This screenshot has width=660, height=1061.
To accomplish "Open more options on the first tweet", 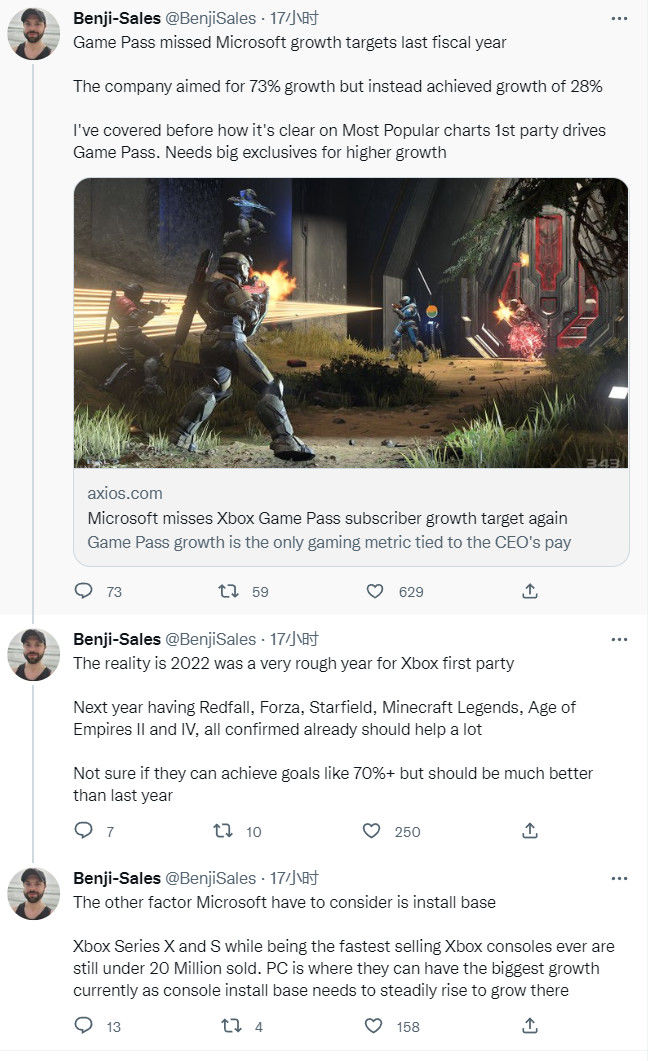I will [619, 18].
